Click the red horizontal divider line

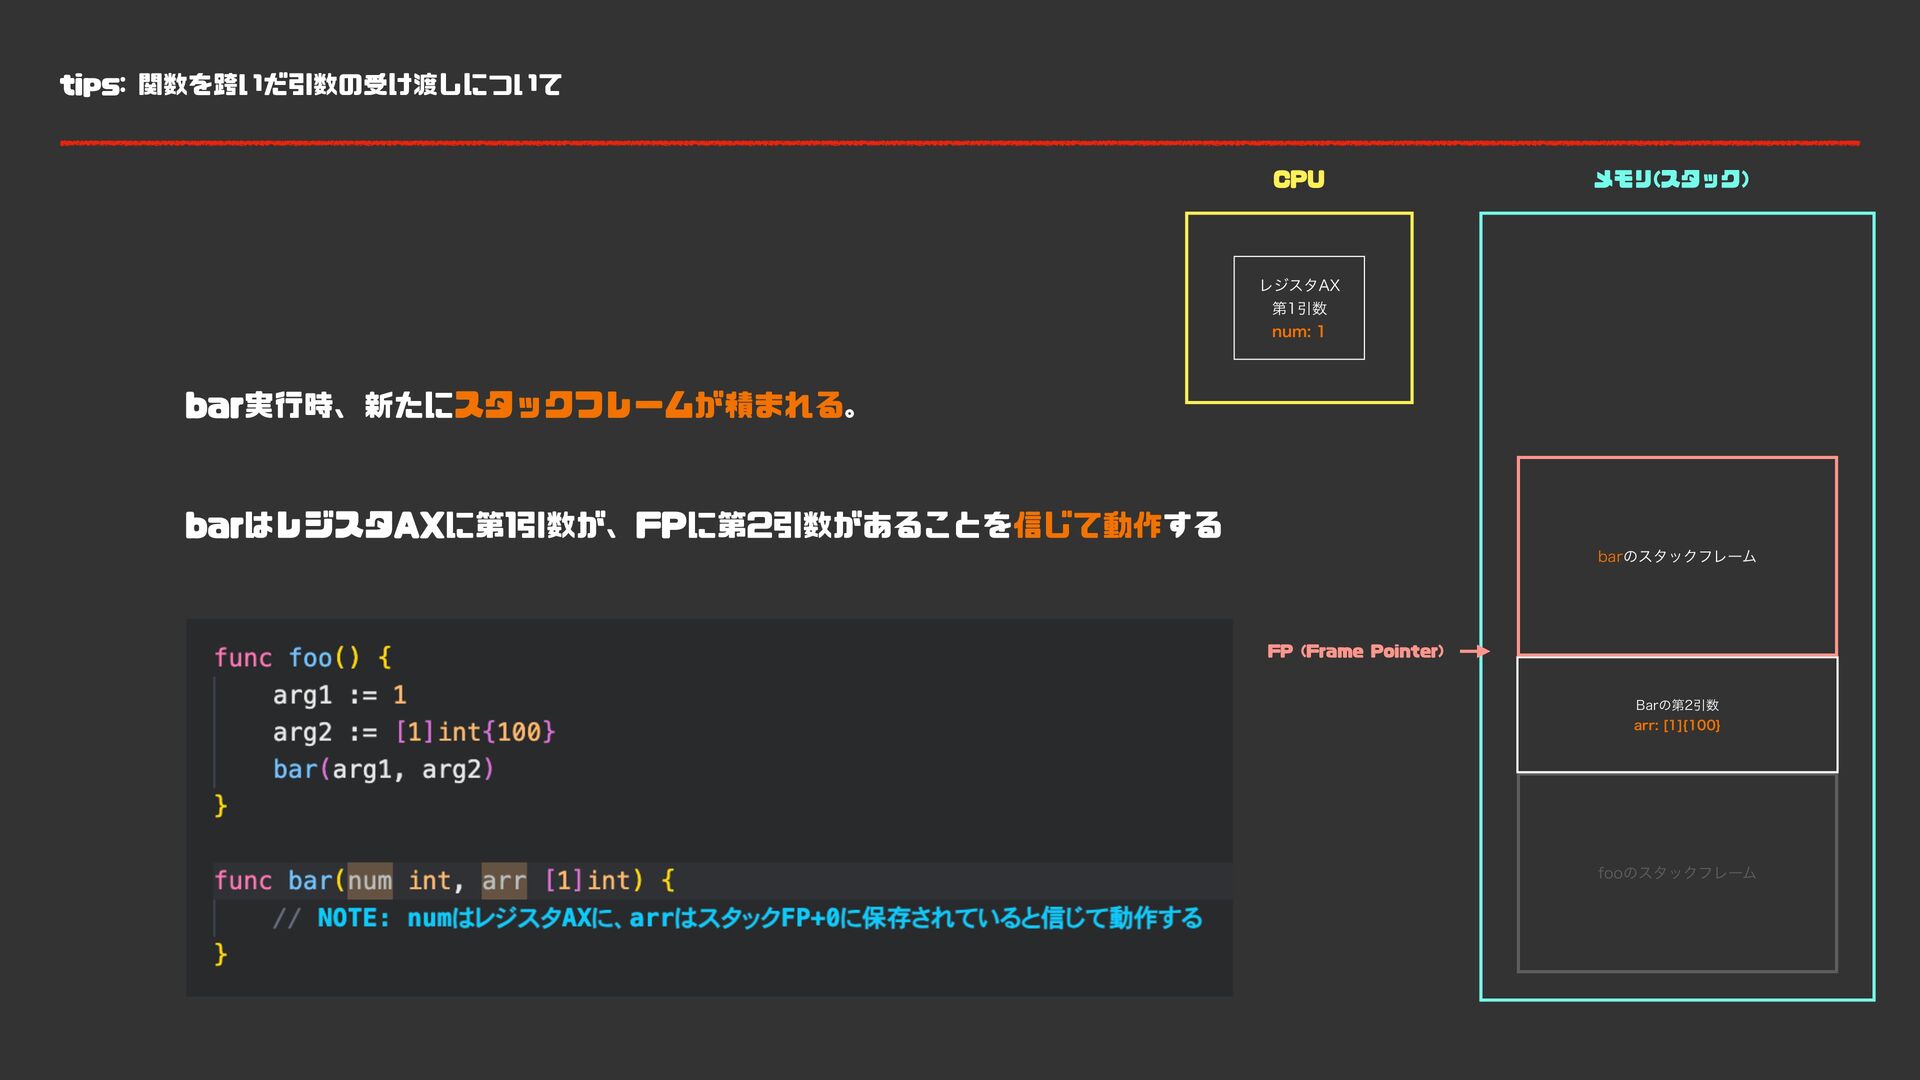[960, 143]
